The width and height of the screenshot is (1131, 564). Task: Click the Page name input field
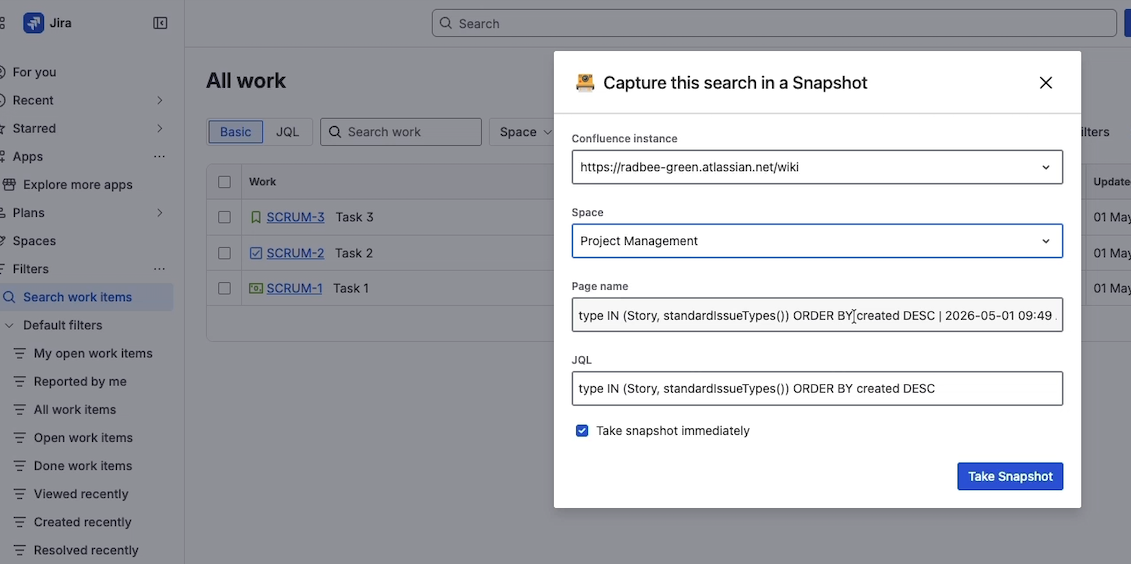click(x=817, y=314)
